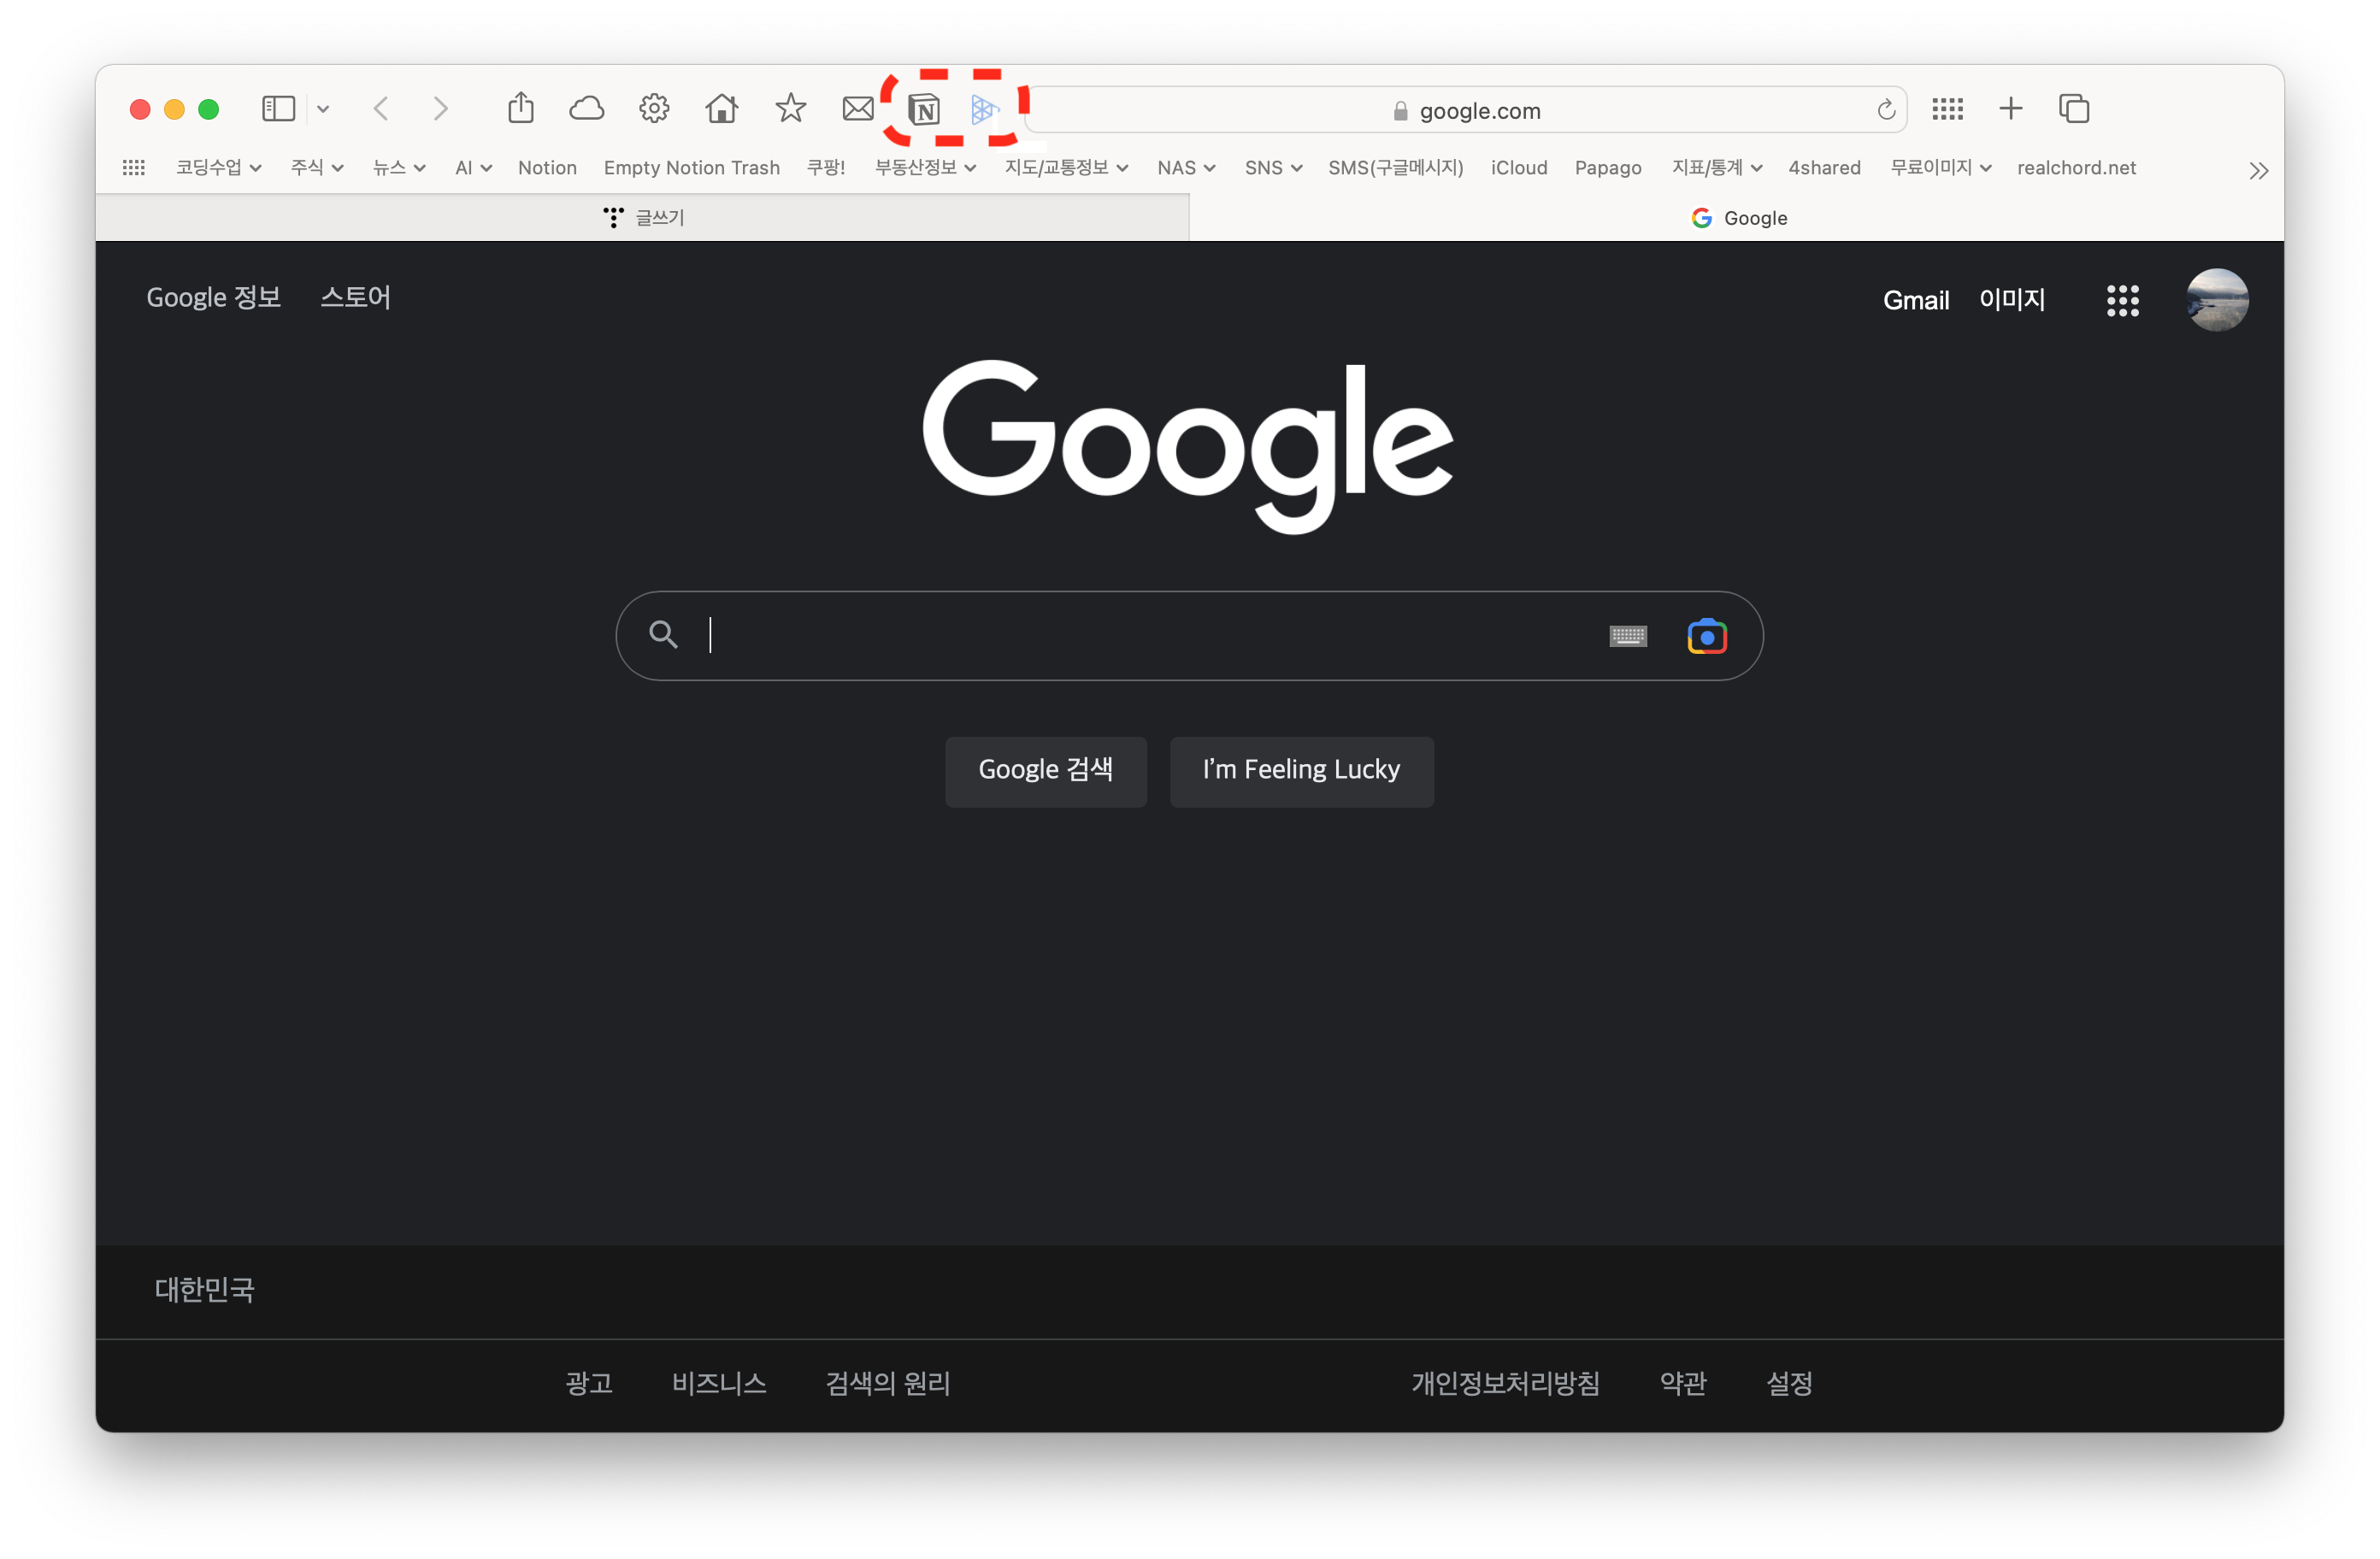The image size is (2380, 1559).
Task: Click the Notion extension icon
Action: tap(924, 109)
